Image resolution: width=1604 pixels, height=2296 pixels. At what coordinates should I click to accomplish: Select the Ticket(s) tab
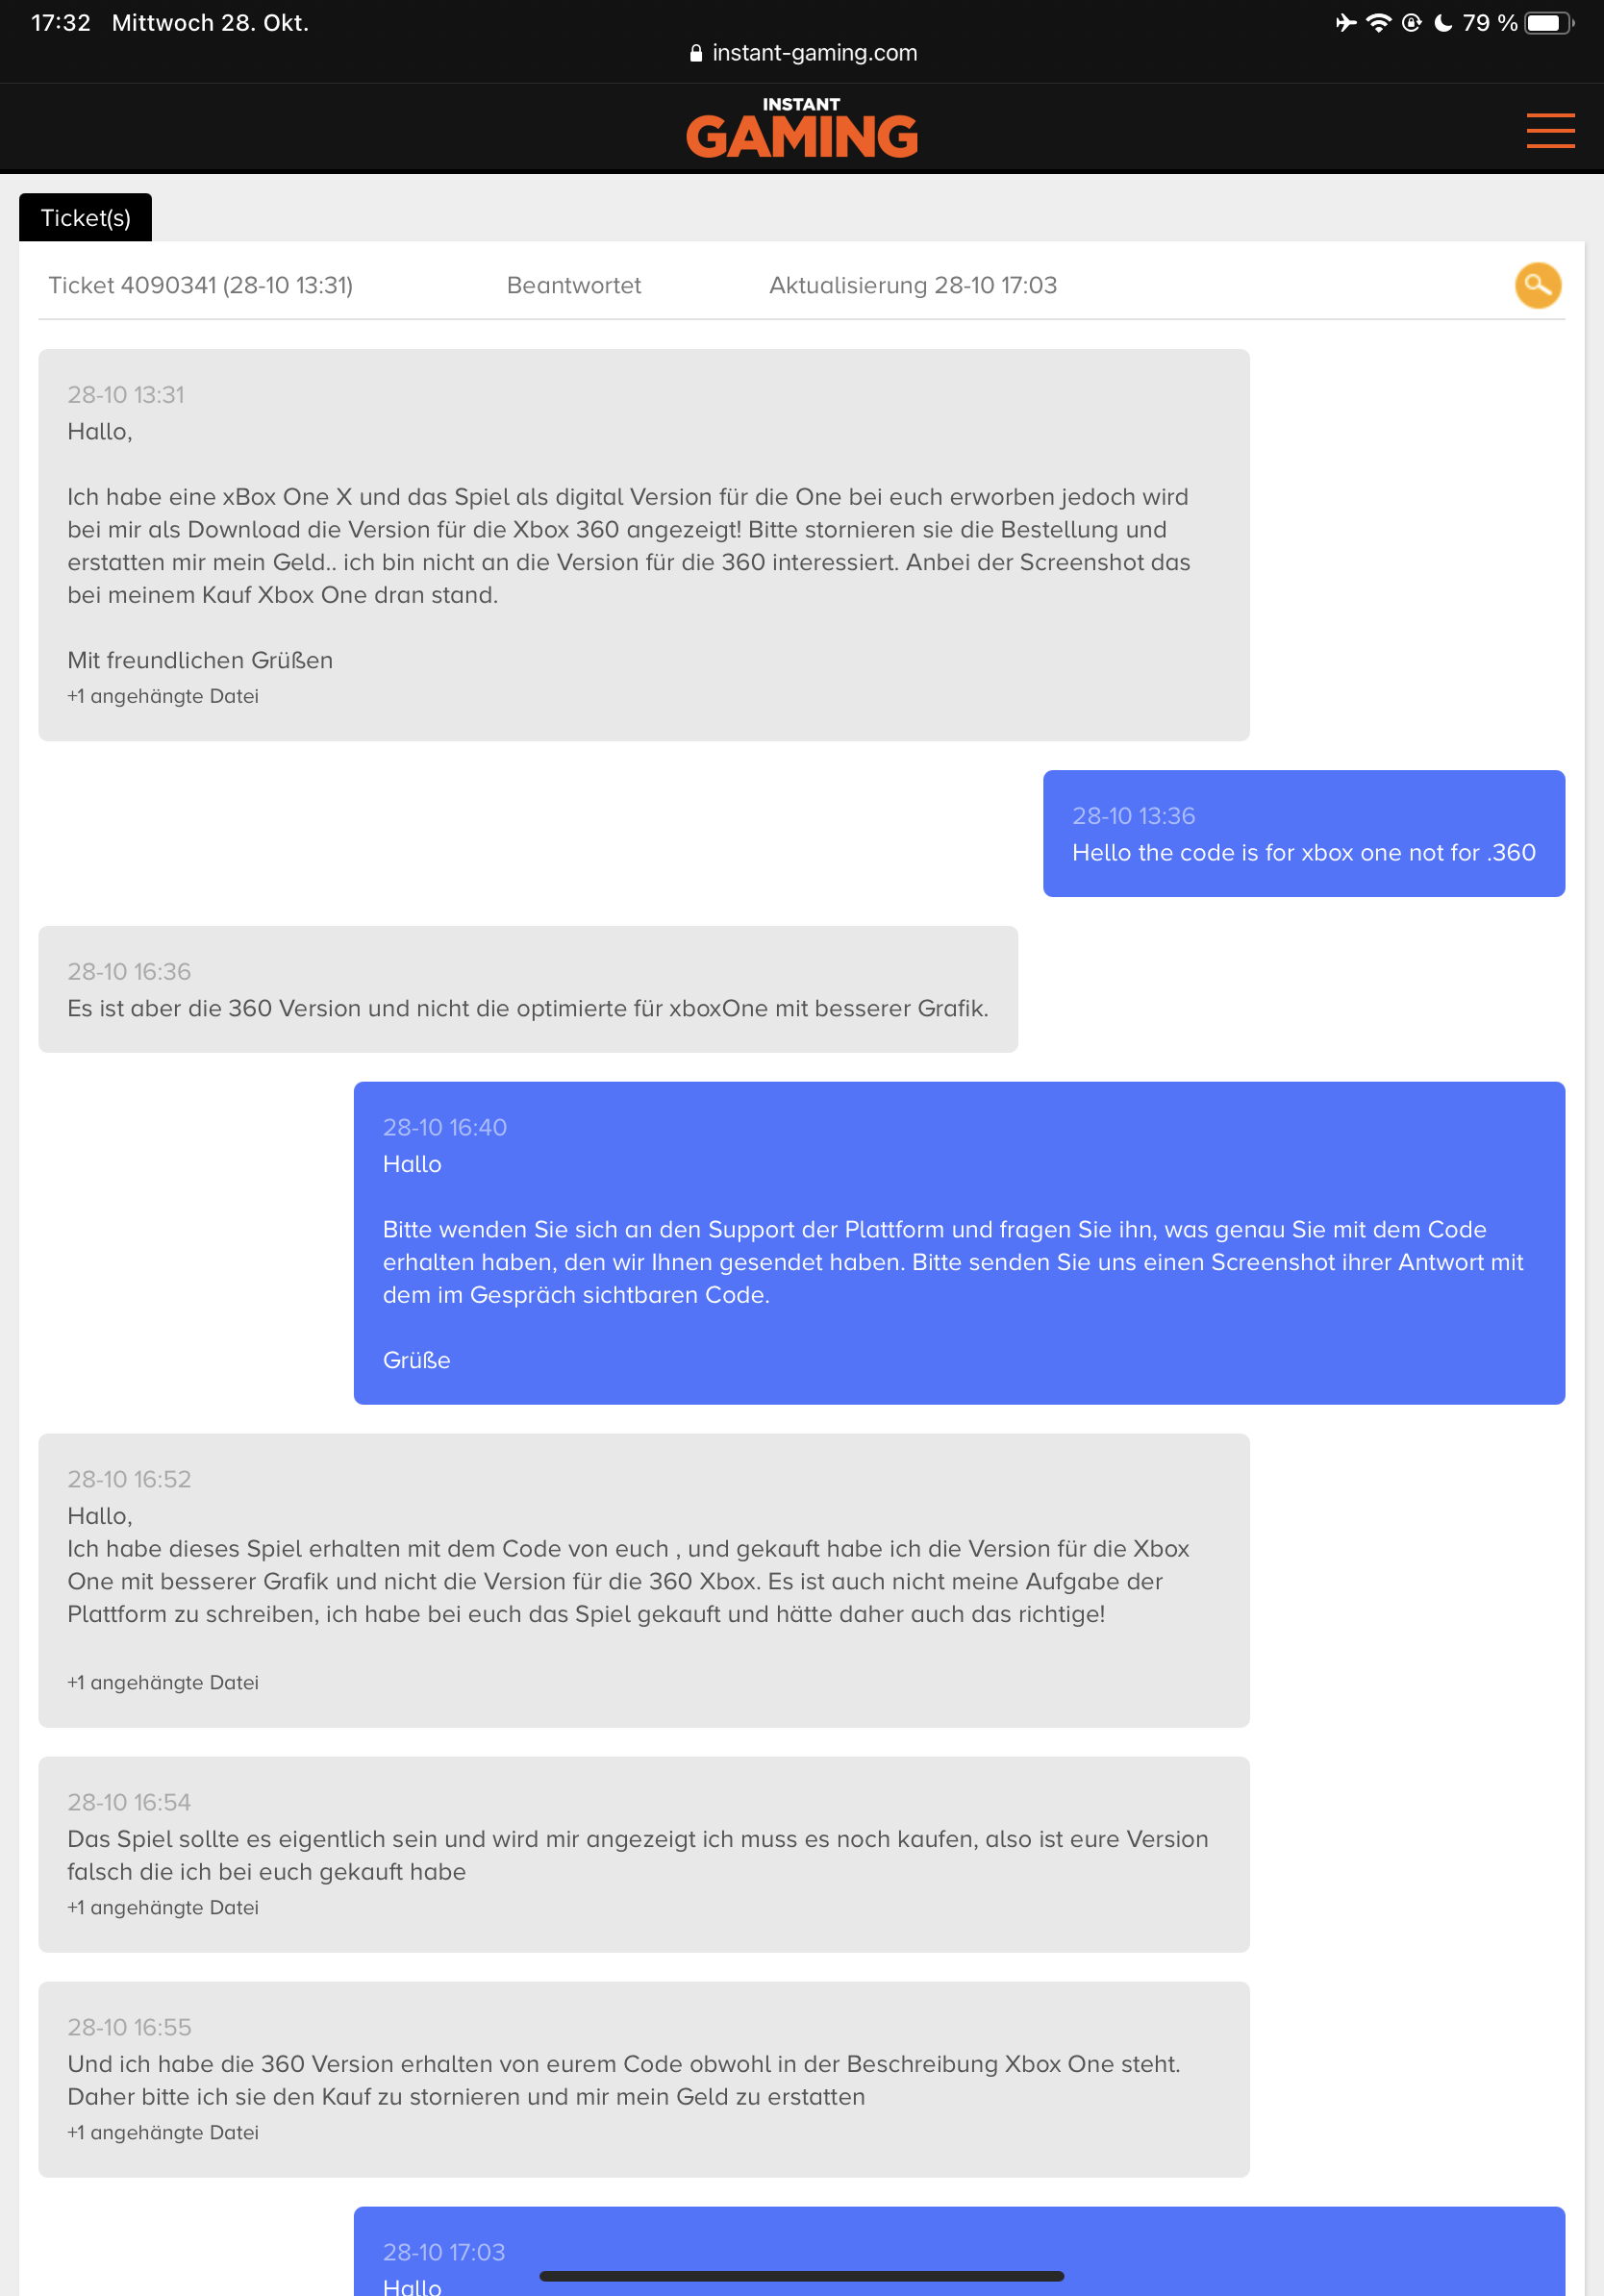(86, 218)
